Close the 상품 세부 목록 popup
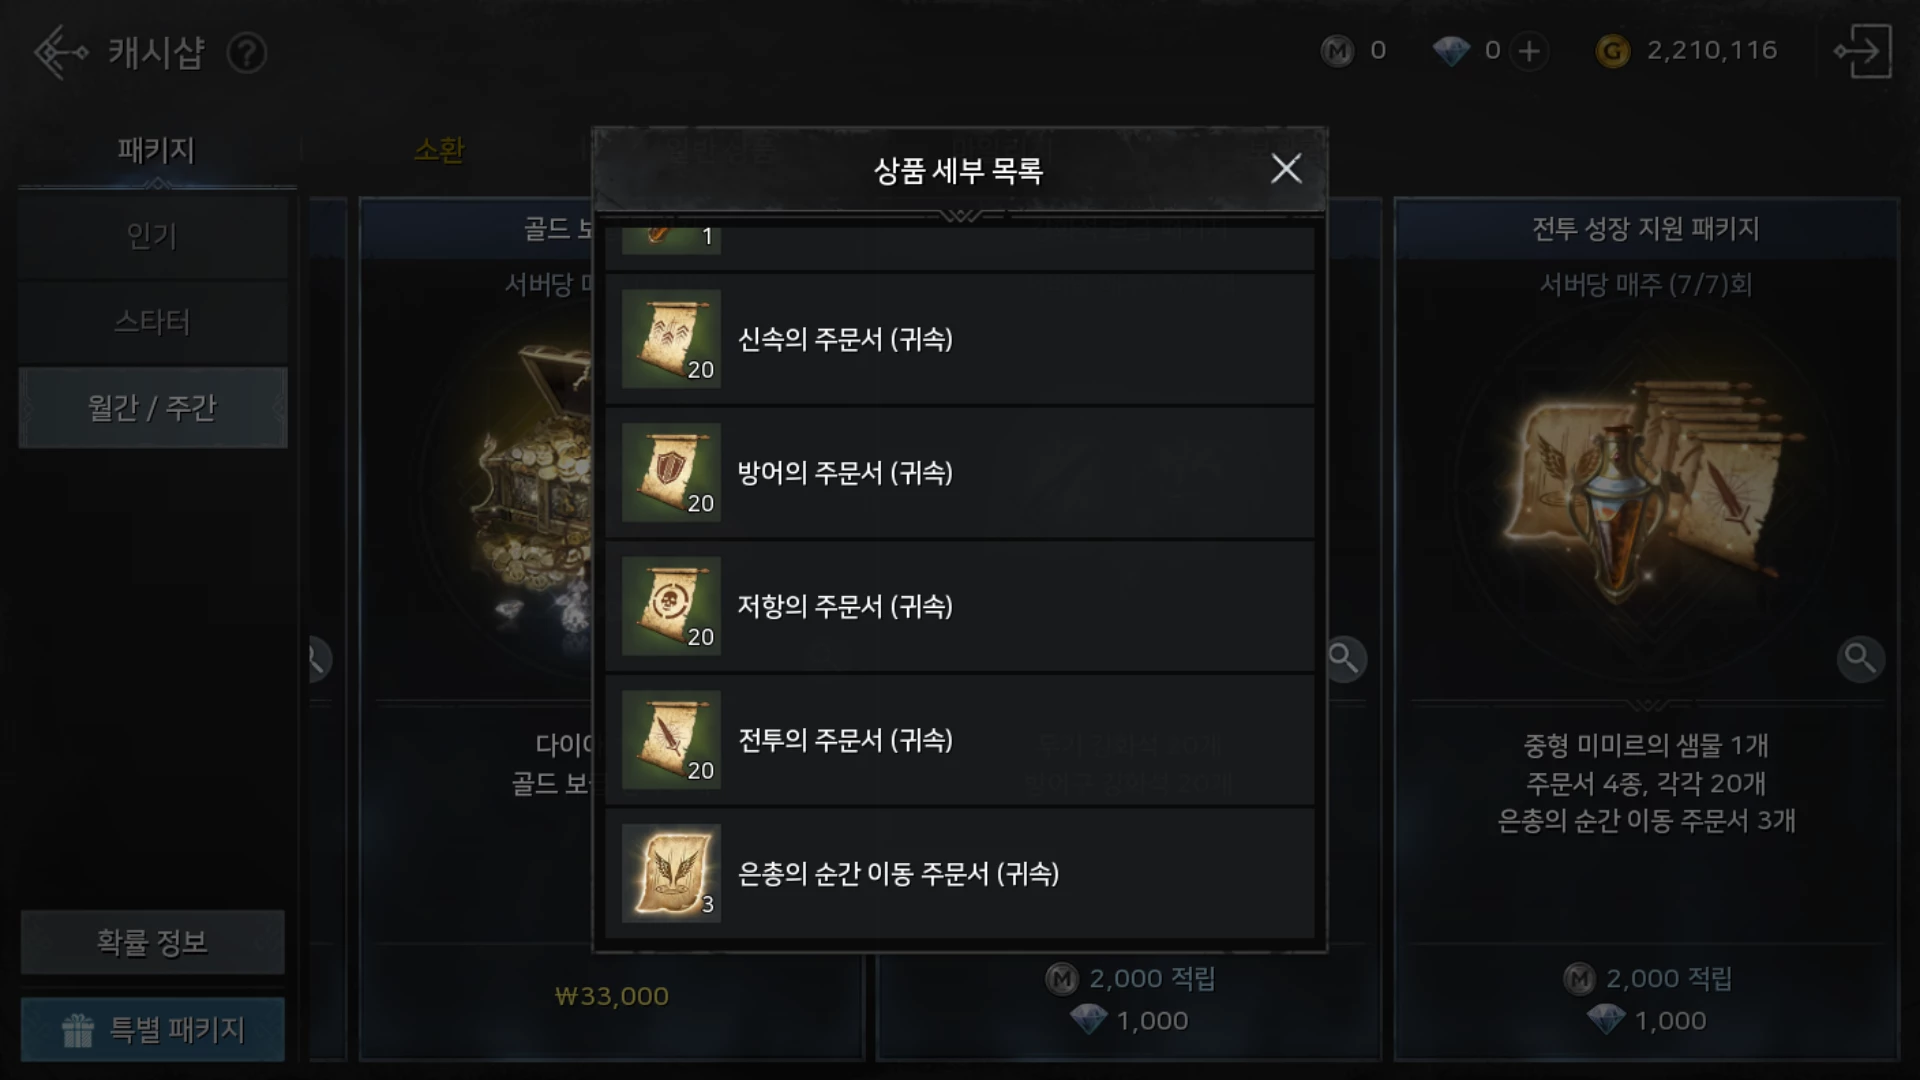 (x=1286, y=169)
